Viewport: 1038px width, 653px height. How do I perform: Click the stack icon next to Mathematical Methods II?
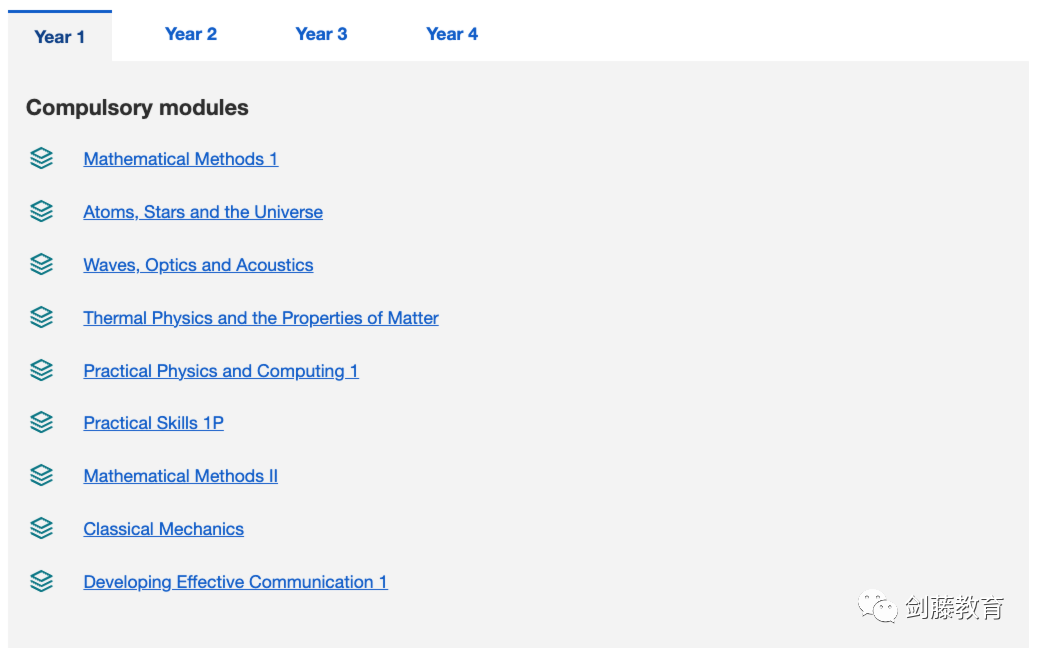pos(41,476)
